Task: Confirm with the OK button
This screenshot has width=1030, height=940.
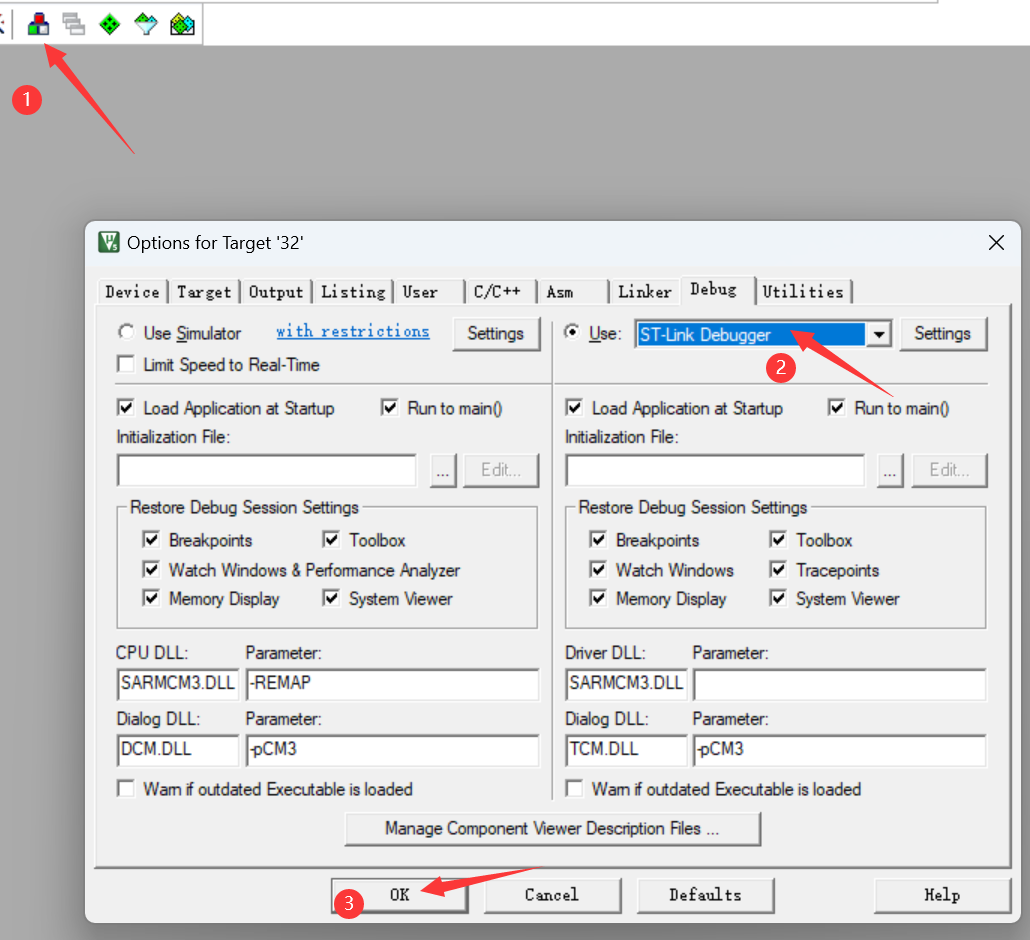Action: (x=399, y=895)
